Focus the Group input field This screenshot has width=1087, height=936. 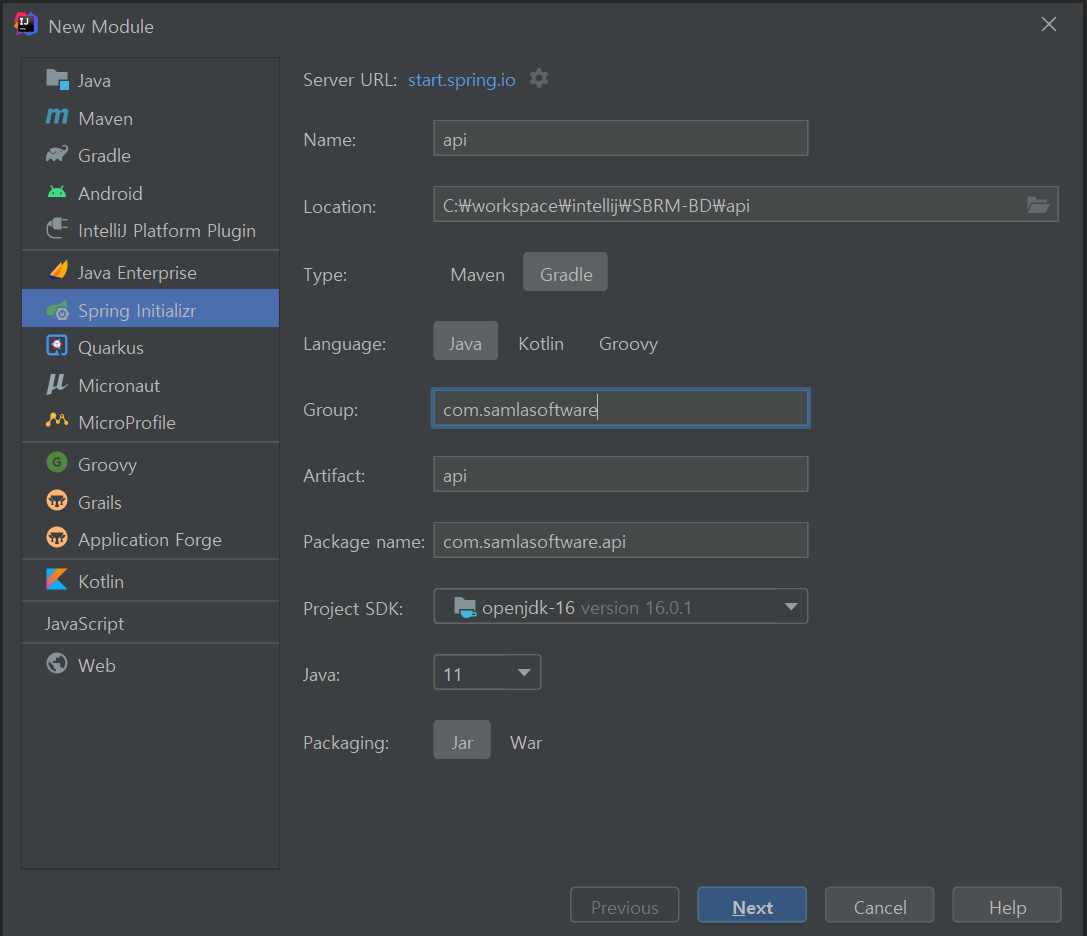point(620,408)
